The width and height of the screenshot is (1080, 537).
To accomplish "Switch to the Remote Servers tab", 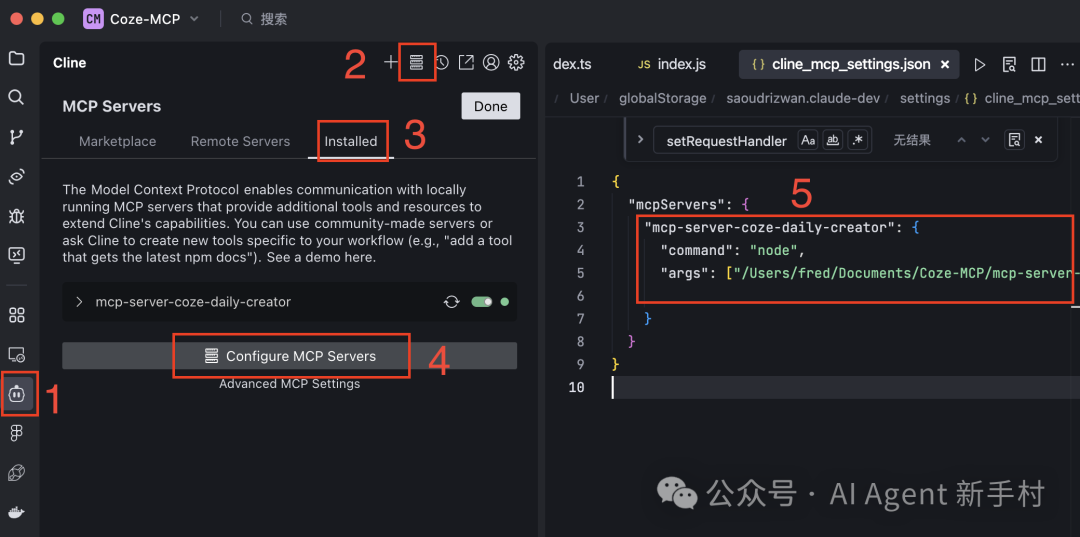I will [240, 141].
